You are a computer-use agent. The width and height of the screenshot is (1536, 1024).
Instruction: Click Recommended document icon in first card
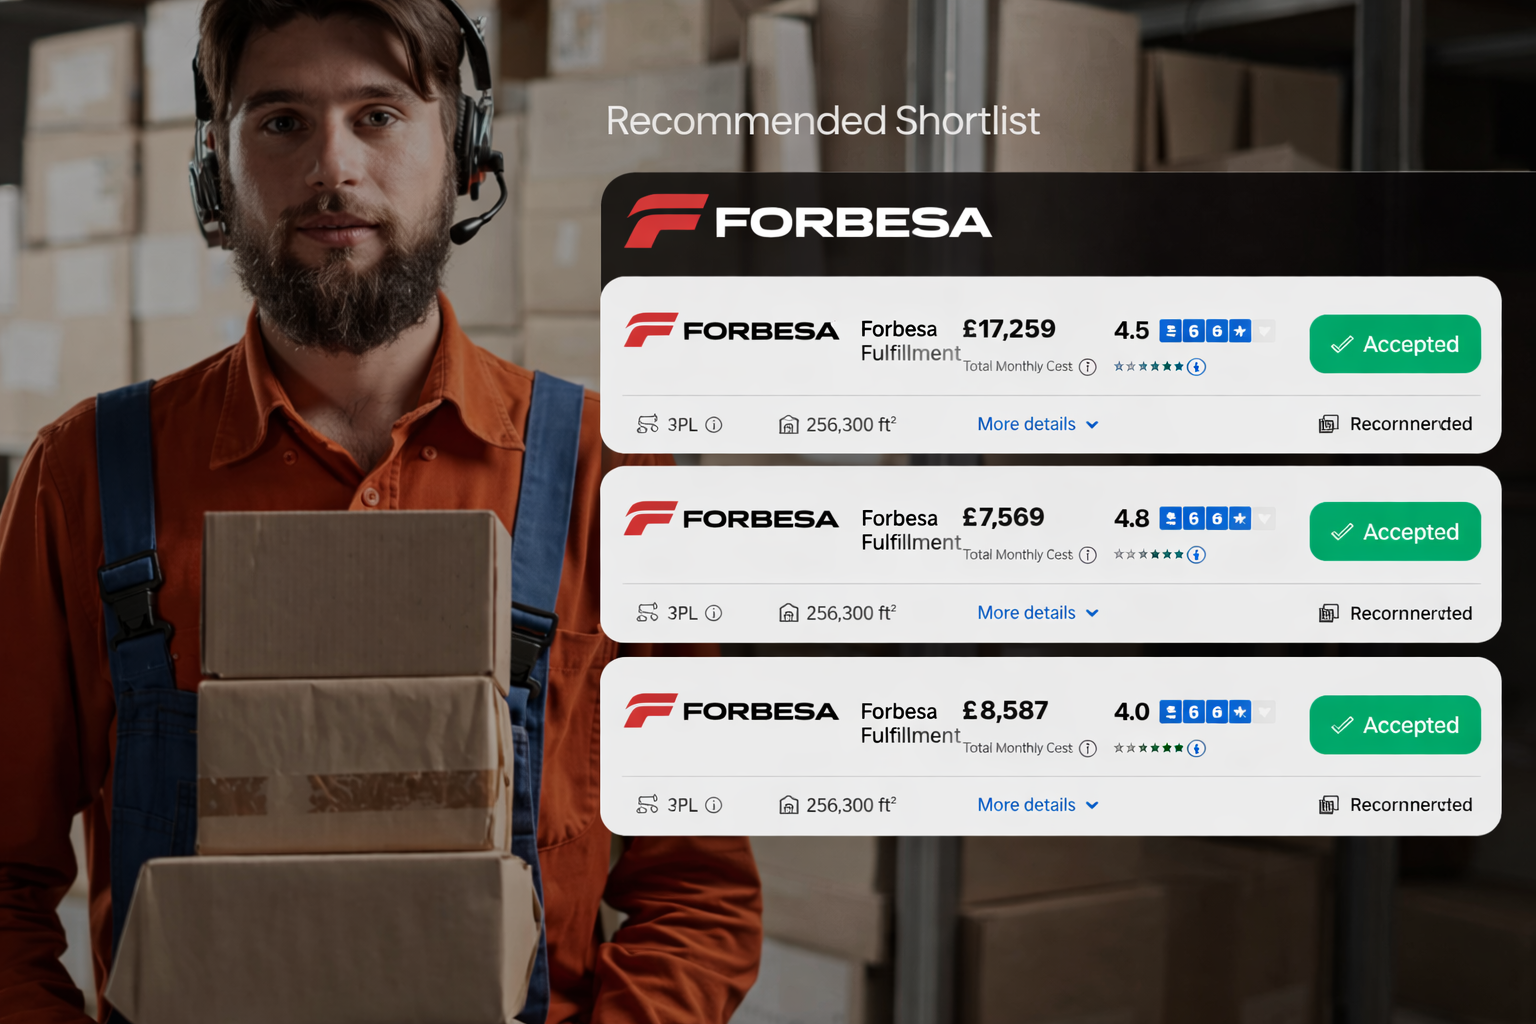(1328, 424)
